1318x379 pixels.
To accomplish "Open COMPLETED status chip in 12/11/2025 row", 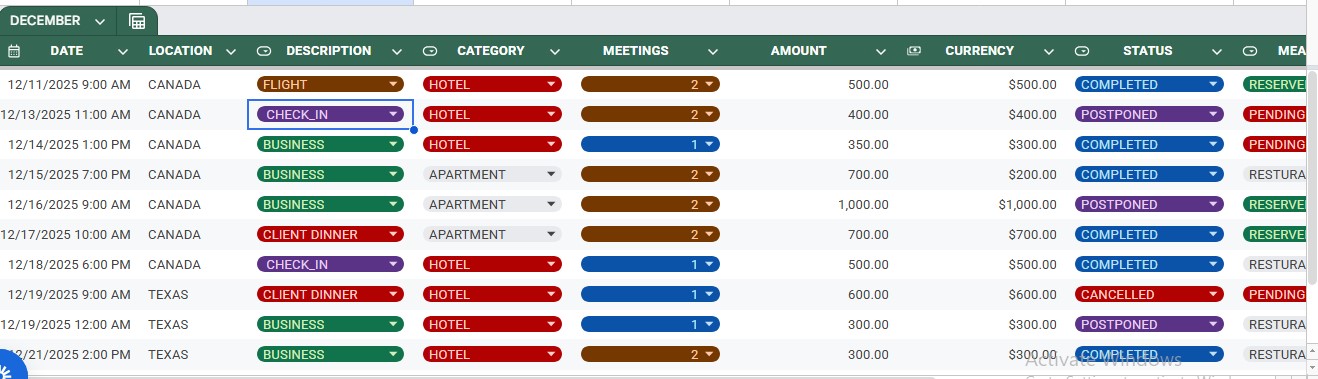I will point(1213,85).
